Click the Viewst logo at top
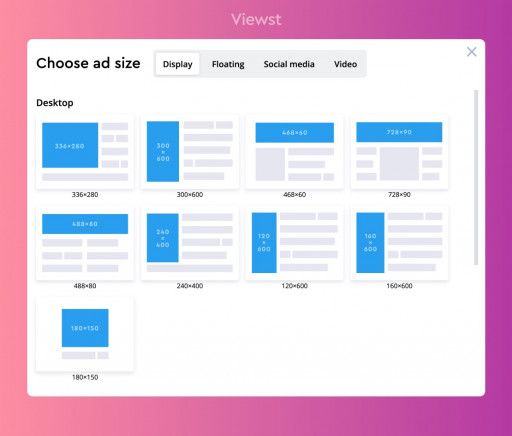Image resolution: width=512 pixels, height=436 pixels. pos(256,19)
